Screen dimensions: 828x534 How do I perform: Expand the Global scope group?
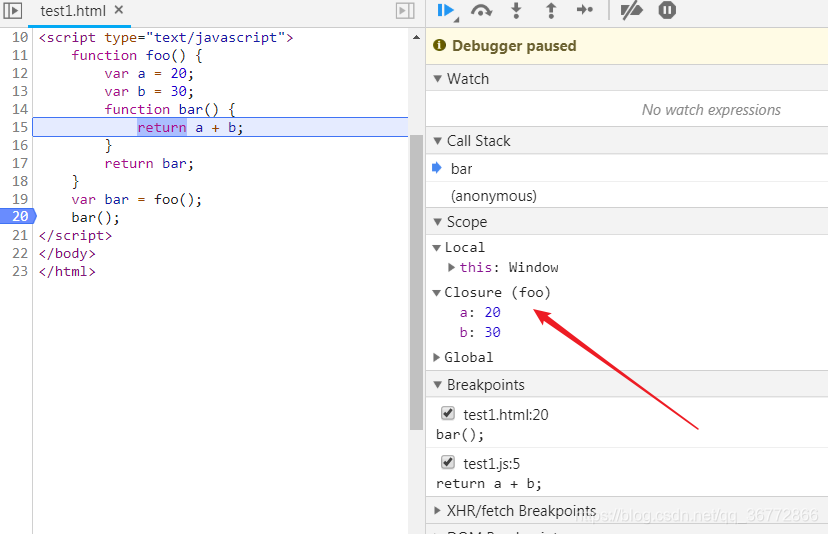point(437,358)
